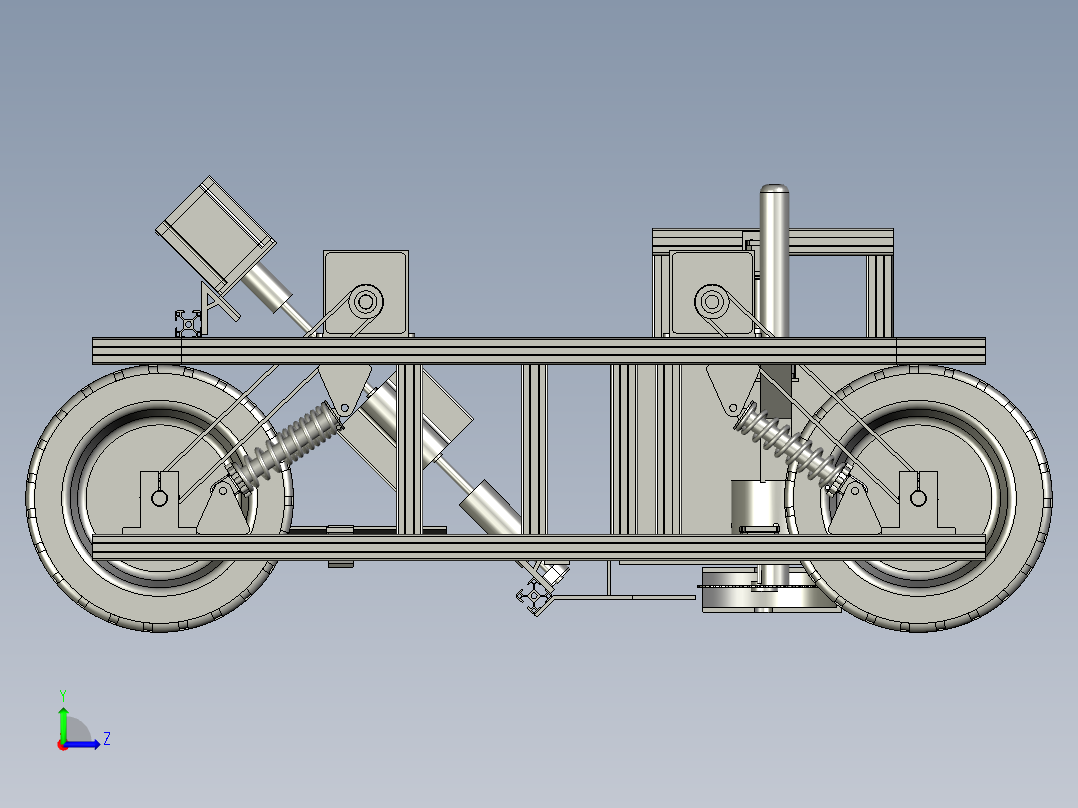Click the right belt pulley on motor box

[x=712, y=302]
